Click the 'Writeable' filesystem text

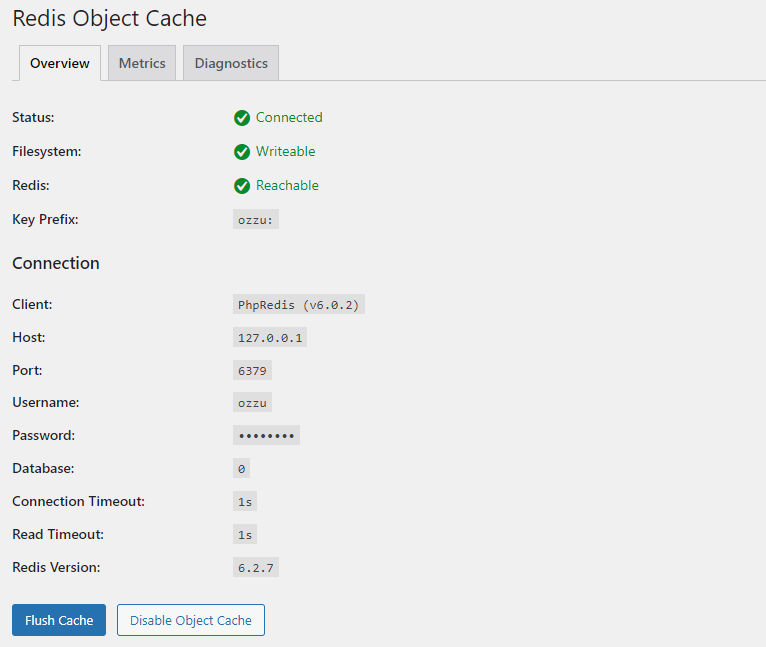click(x=286, y=151)
